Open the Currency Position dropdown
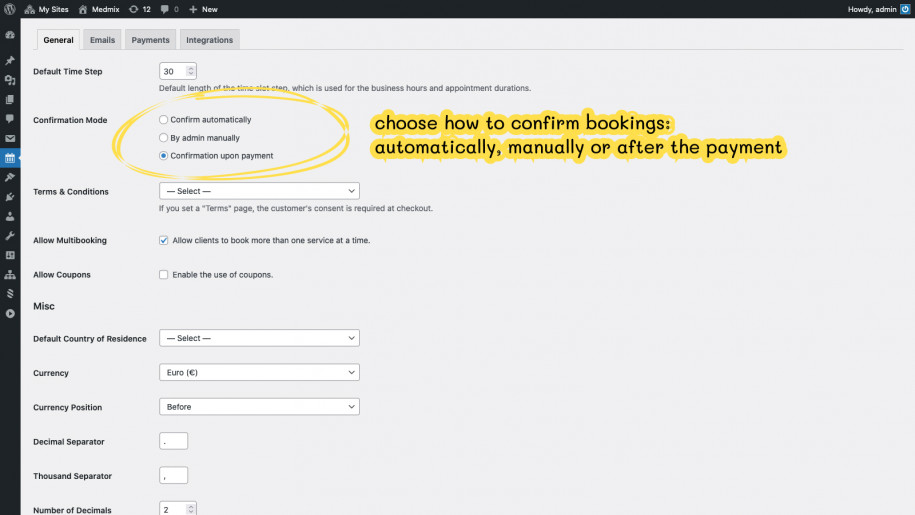The width and height of the screenshot is (915, 515). pos(259,407)
